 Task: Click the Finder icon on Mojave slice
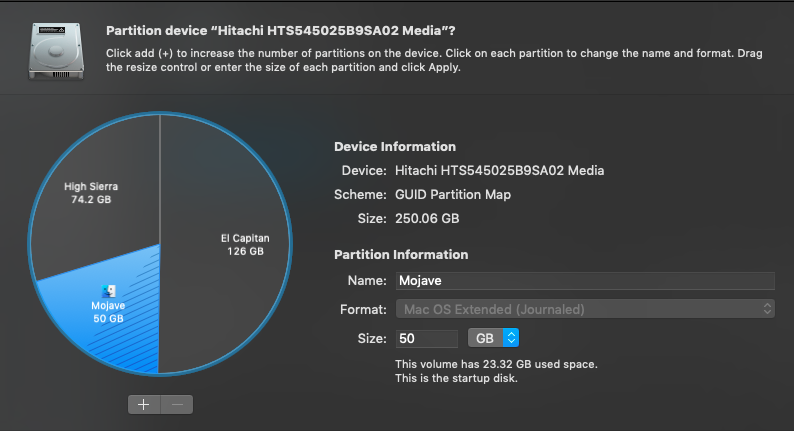pos(108,291)
